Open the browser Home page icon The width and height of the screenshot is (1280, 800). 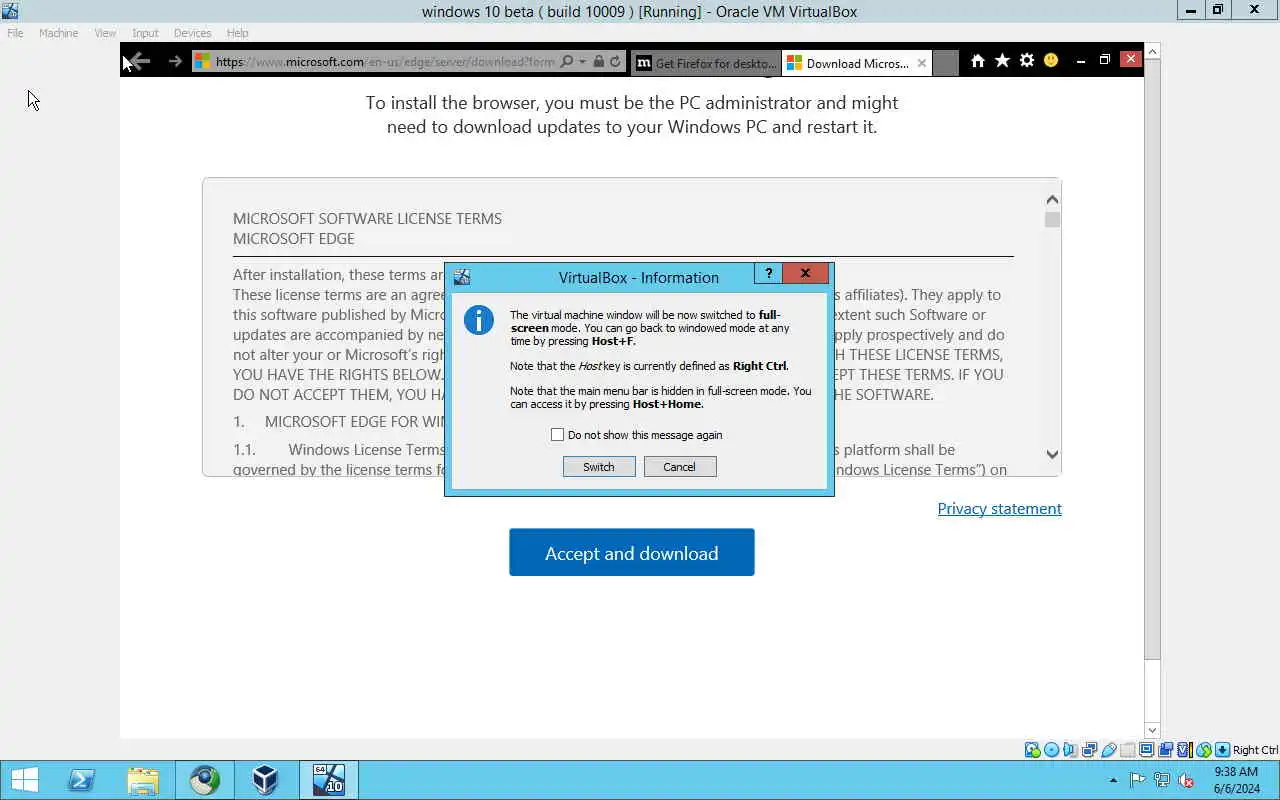(x=978, y=61)
